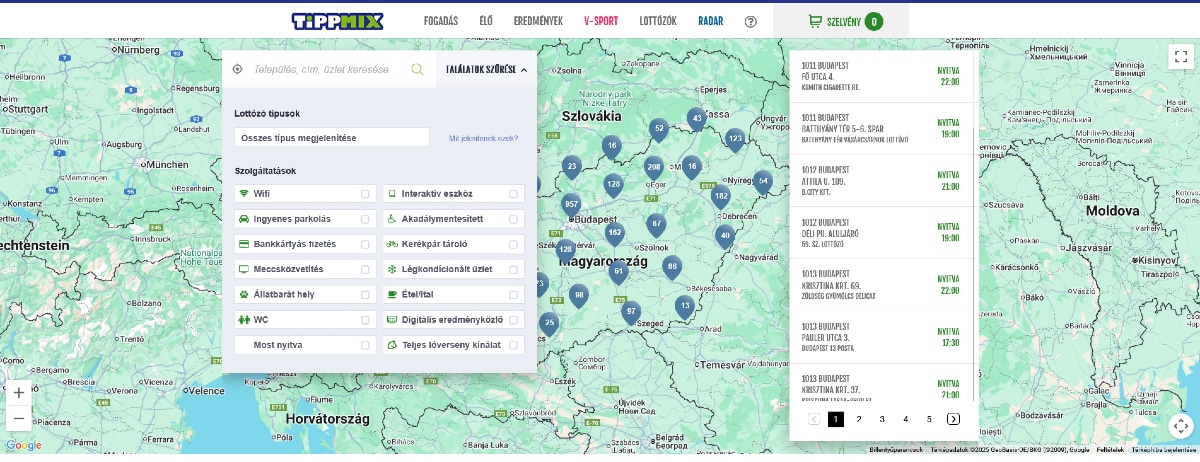This screenshot has height=462, width=1200.
Task: Zoom out on the map
Action: pos(18,418)
